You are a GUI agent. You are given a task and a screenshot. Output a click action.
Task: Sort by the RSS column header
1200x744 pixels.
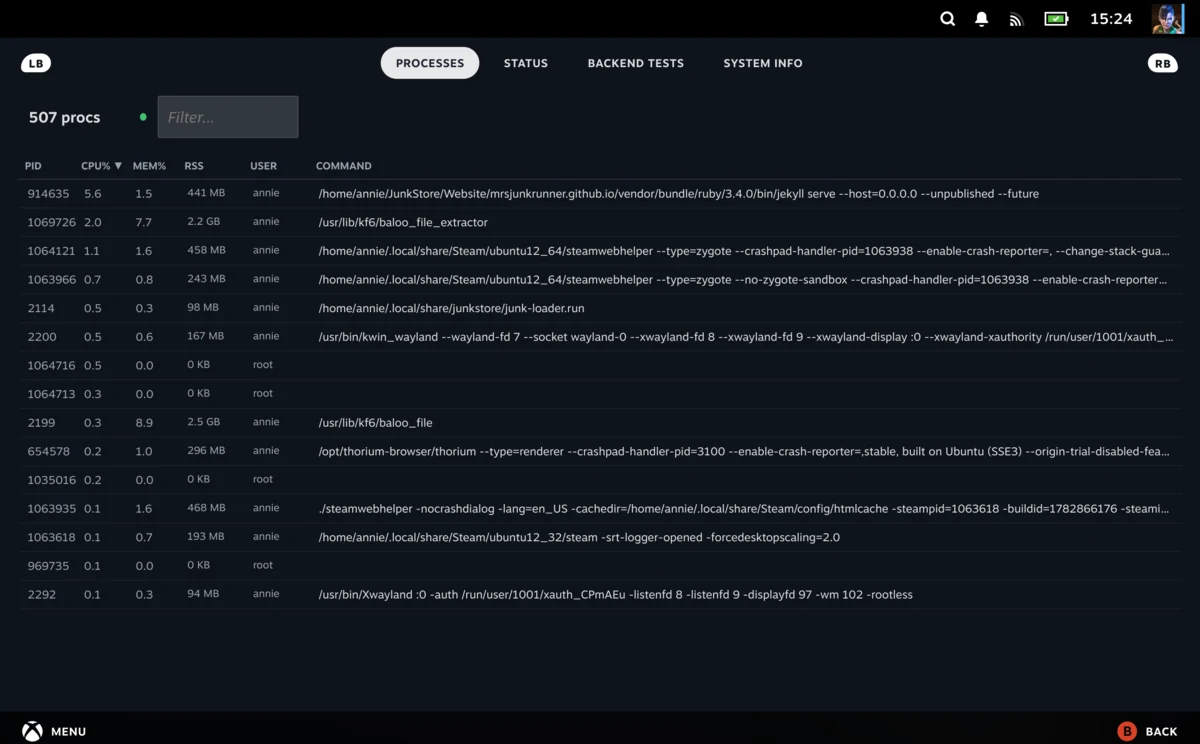(194, 166)
